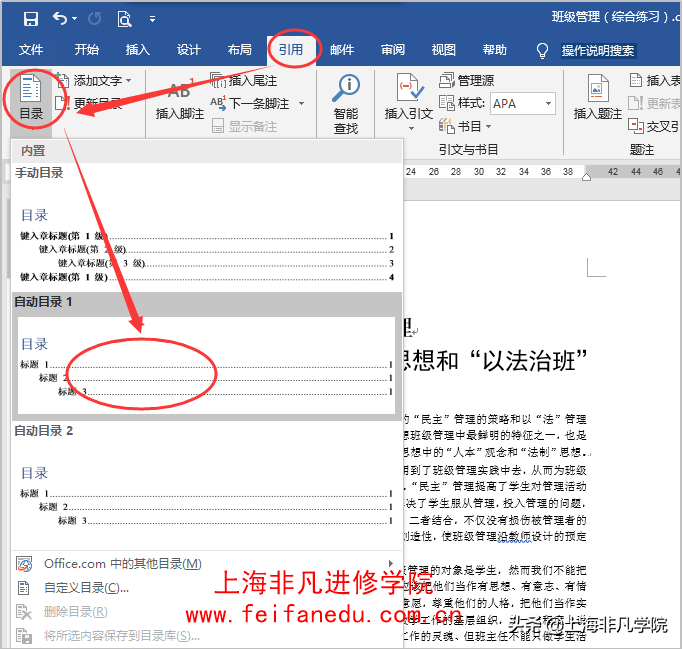Click the 自定义目录 document icon
Image resolution: width=683 pixels, height=649 pixels.
coord(24,588)
